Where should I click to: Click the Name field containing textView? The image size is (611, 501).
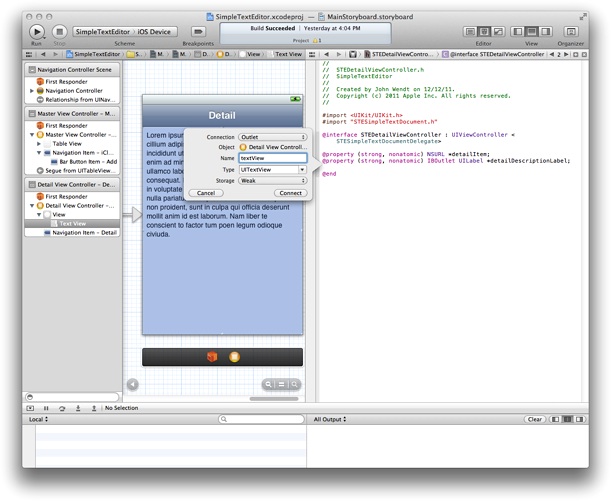(272, 158)
